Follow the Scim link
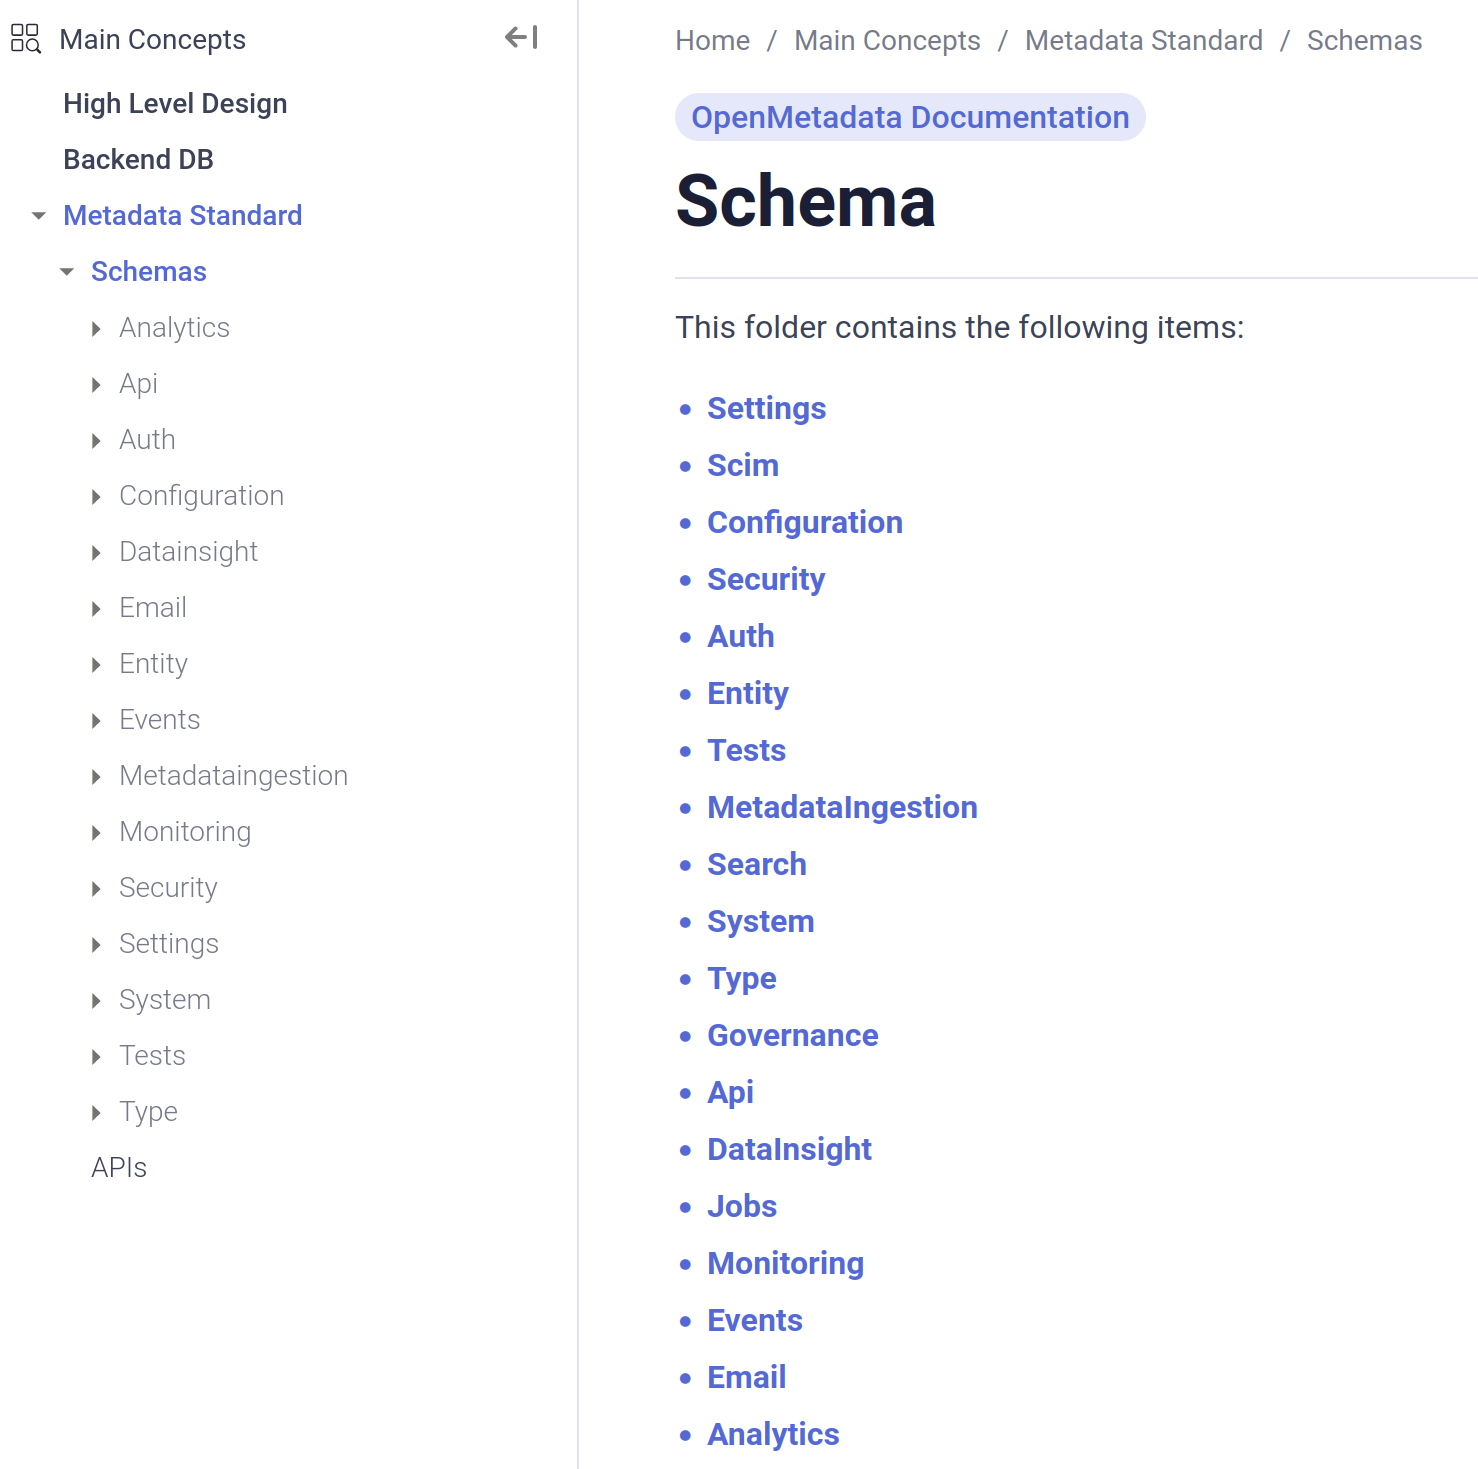The image size is (1478, 1469). coord(742,465)
